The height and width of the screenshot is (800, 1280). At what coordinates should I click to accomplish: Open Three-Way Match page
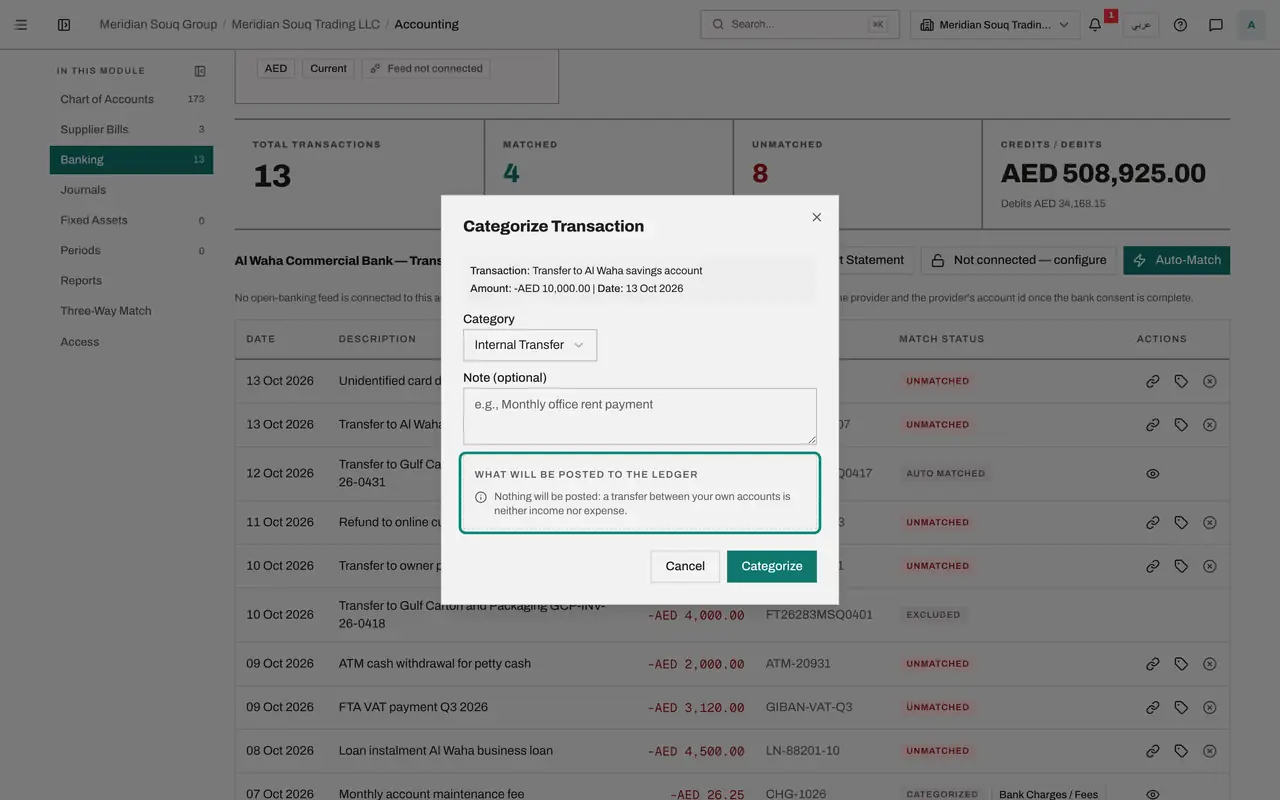[131, 311]
